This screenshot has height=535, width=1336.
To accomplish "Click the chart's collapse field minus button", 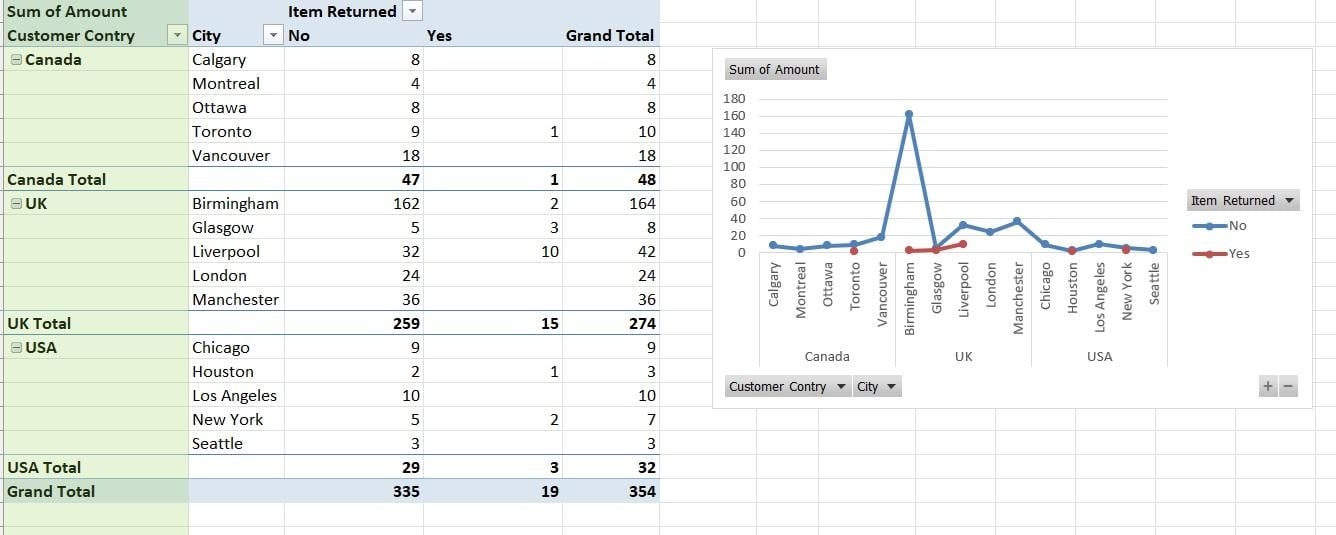I will 1288,386.
